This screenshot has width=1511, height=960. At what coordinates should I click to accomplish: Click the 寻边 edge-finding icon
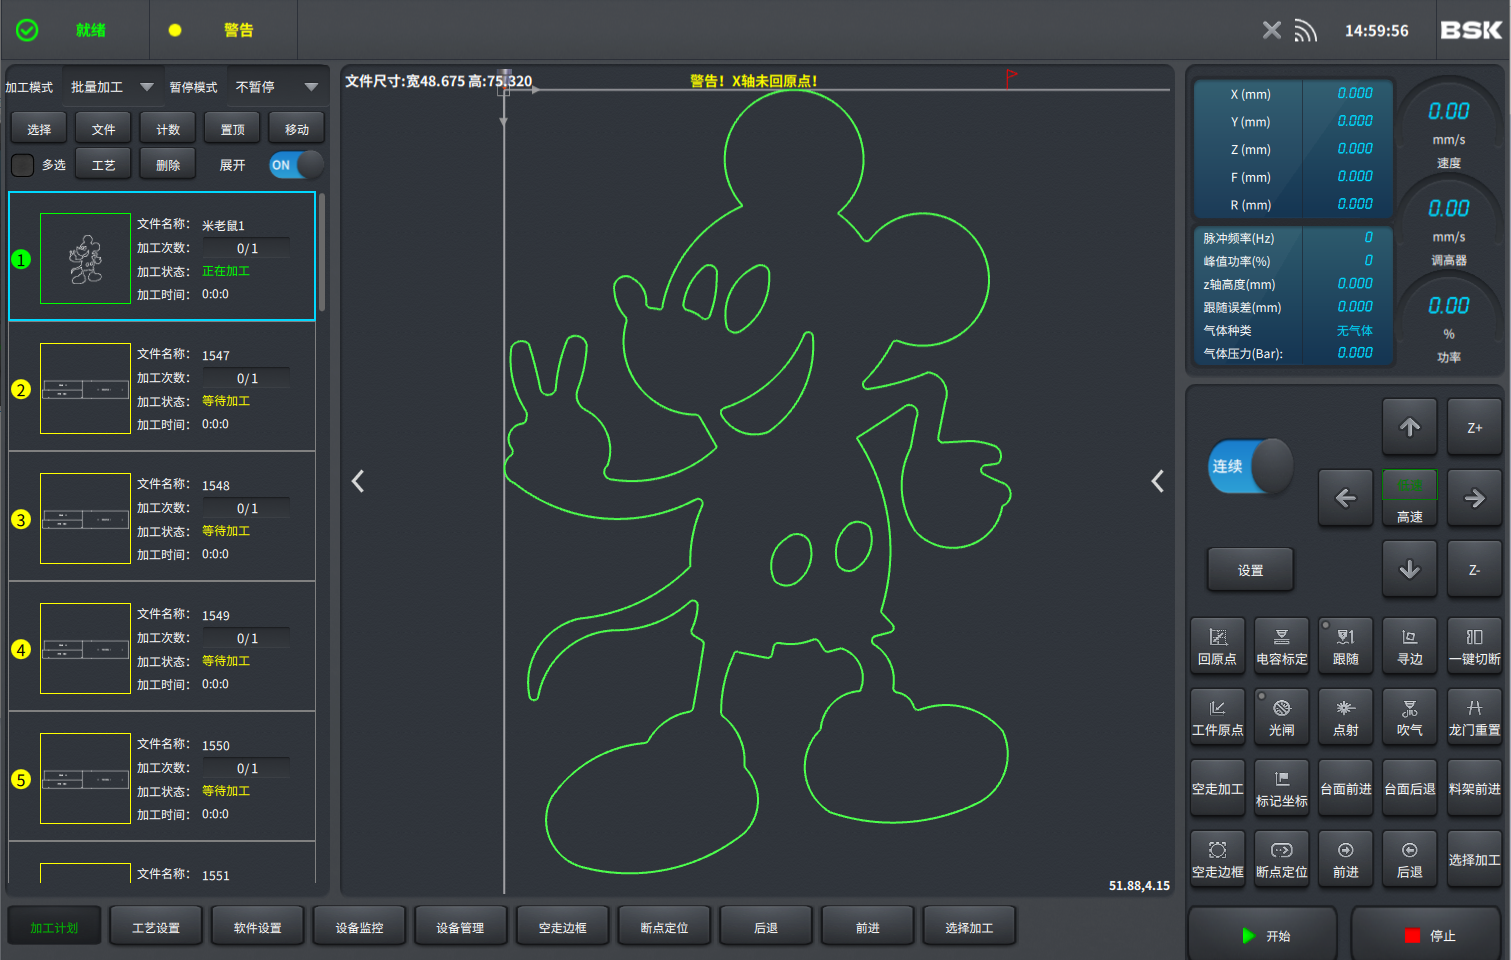point(1409,644)
